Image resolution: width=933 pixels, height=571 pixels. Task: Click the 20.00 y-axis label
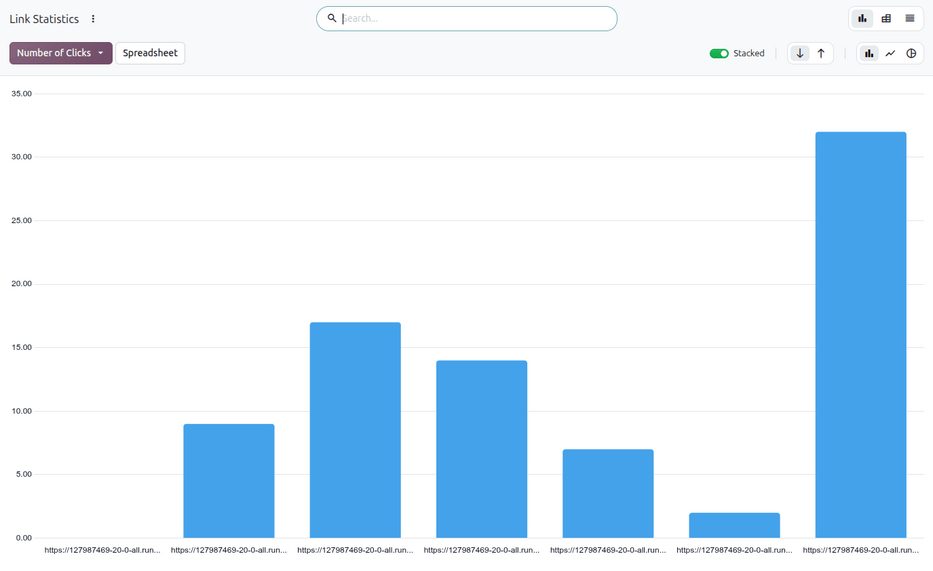click(21, 284)
